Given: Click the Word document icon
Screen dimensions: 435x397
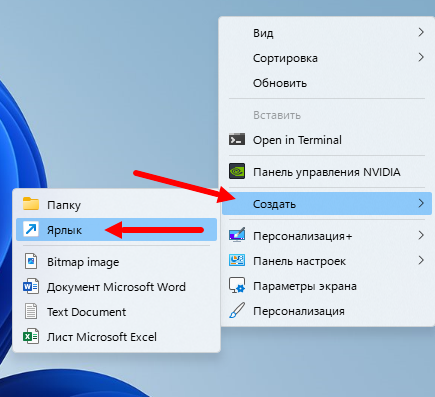Looking at the screenshot, I should coord(31,287).
